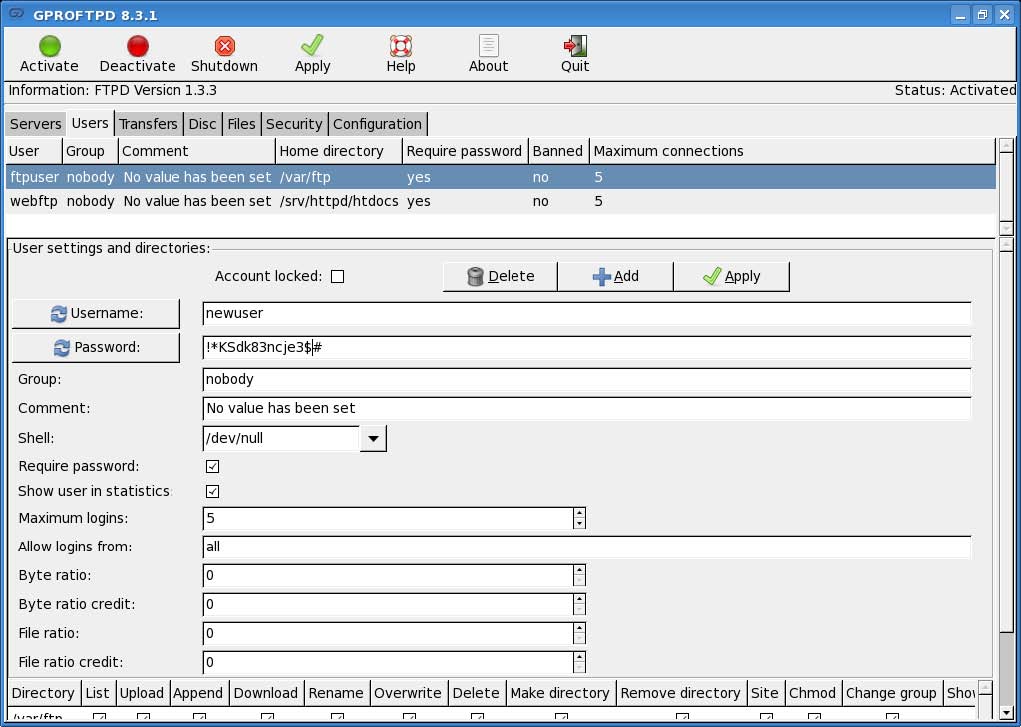Open the Security tab
This screenshot has height=727, width=1021.
tap(294, 124)
